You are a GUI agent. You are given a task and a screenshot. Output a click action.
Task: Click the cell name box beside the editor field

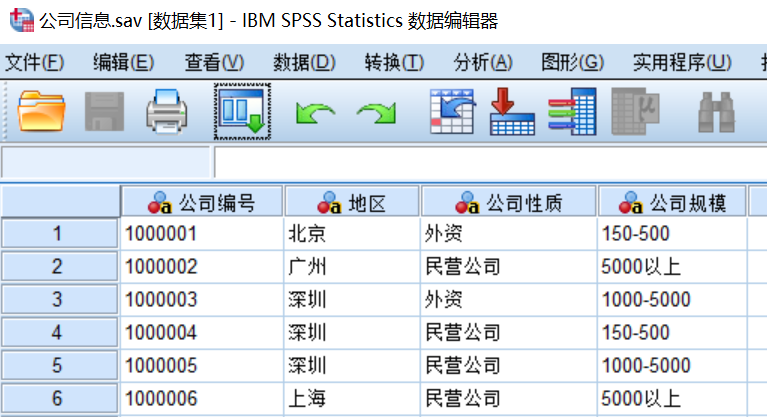(106, 162)
